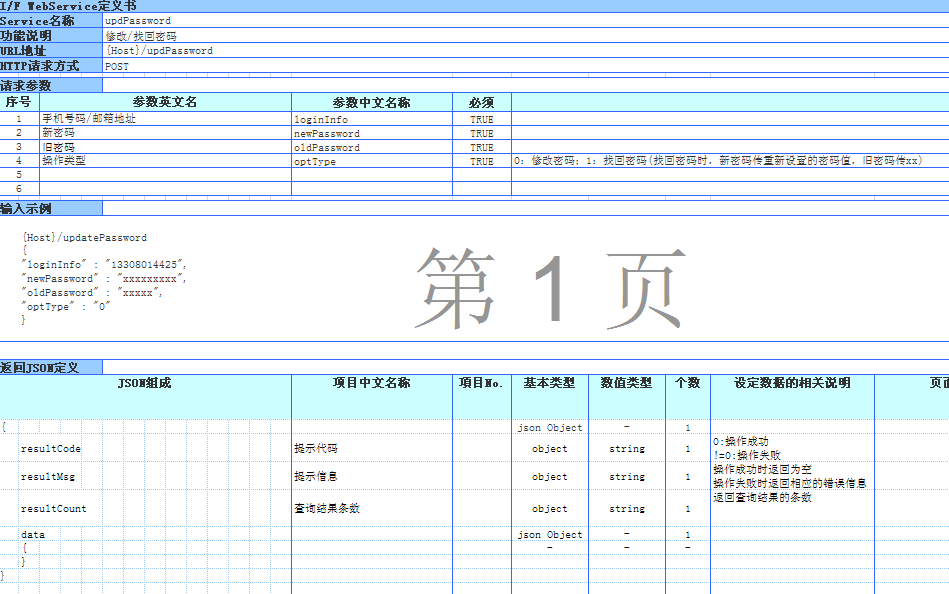This screenshot has width=949, height=594.
Task: Click the "oldPassword" : "xxxxx" example line
Action: coord(93,292)
